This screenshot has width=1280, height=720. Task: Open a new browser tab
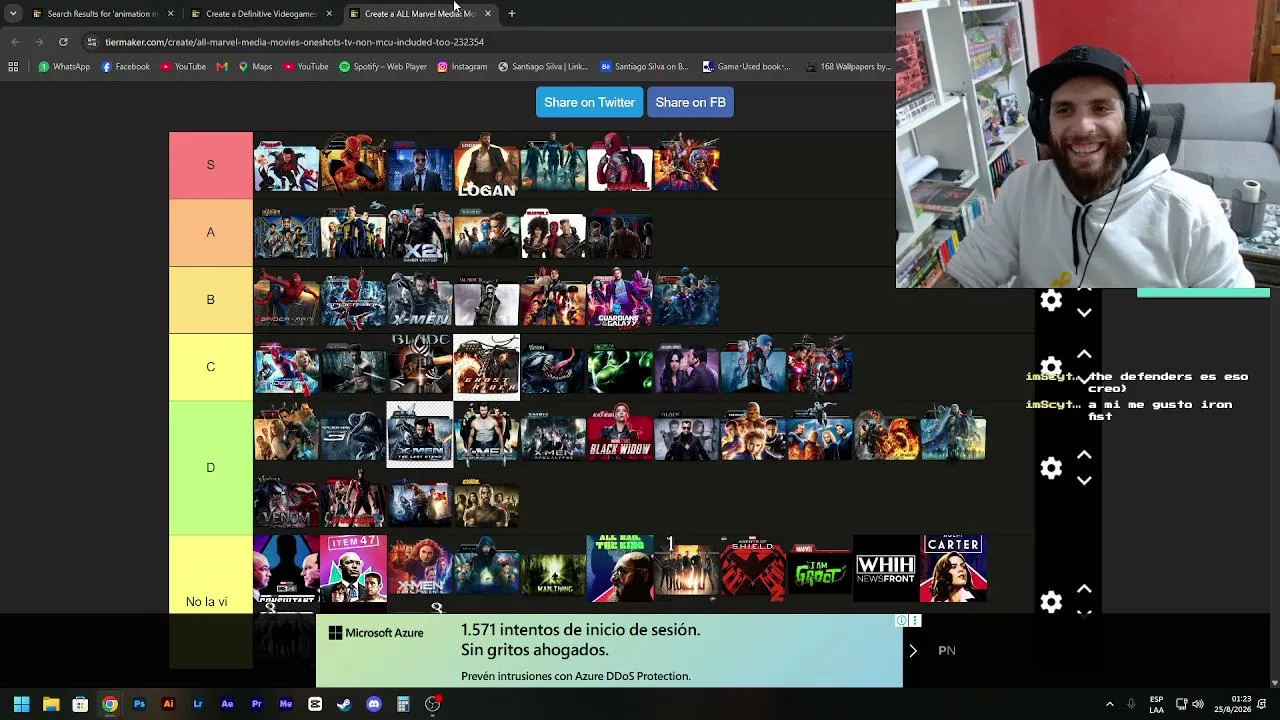click(x=511, y=14)
